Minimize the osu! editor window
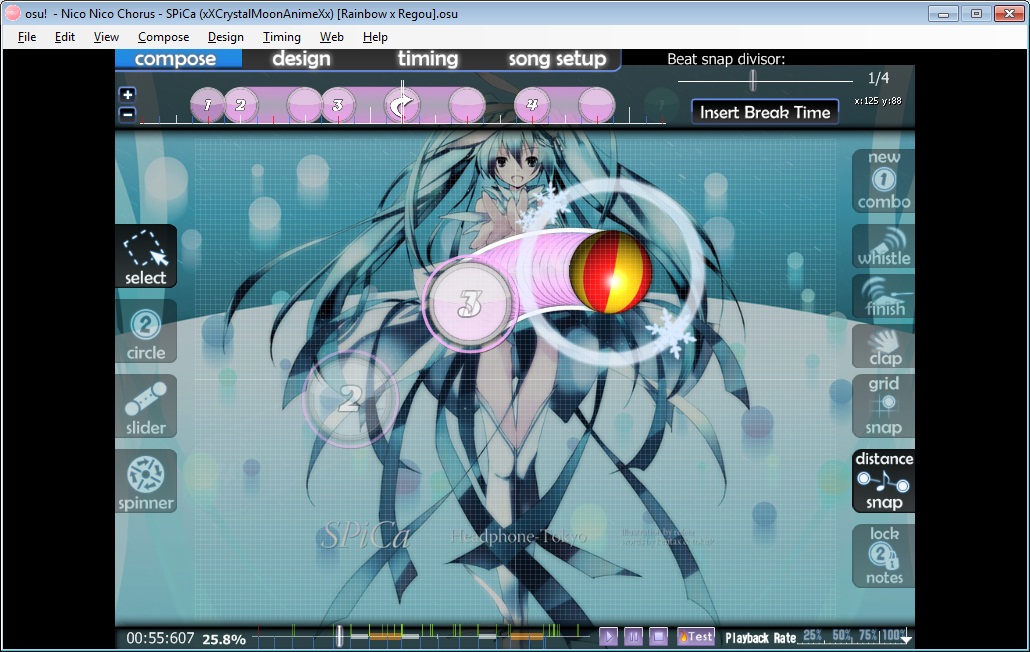The width and height of the screenshot is (1030, 652). [x=943, y=13]
